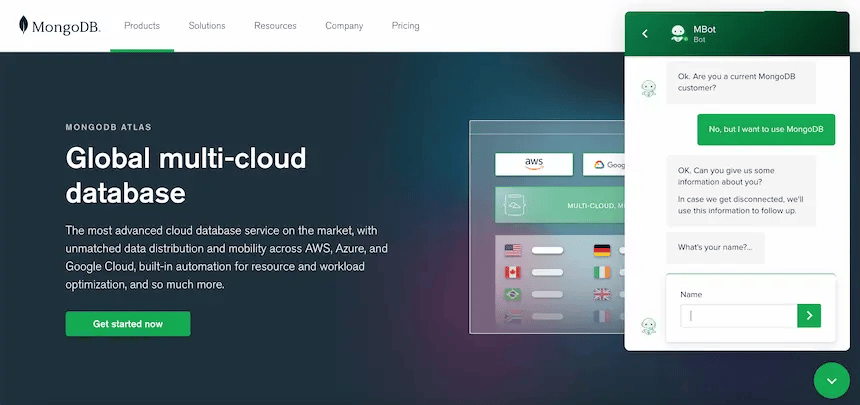The width and height of the screenshot is (860, 405).
Task: Collapse the chat with the round chevron button
Action: click(831, 380)
